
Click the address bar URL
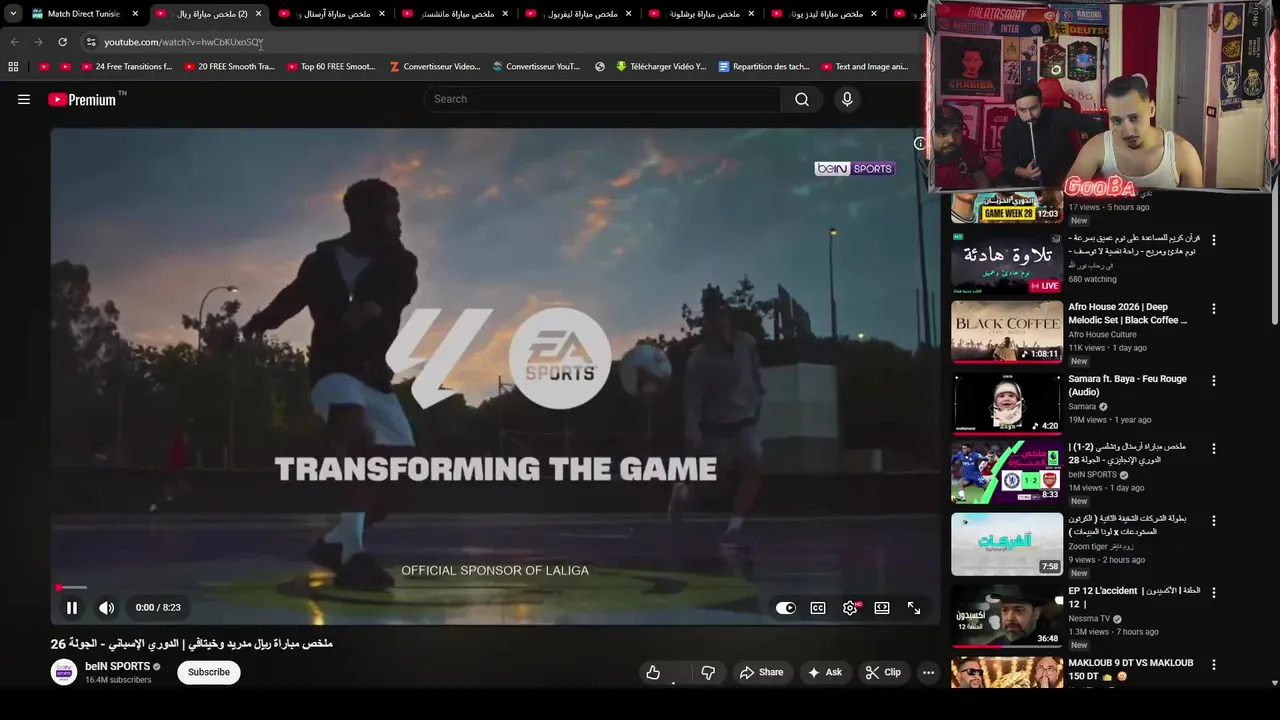(x=183, y=42)
